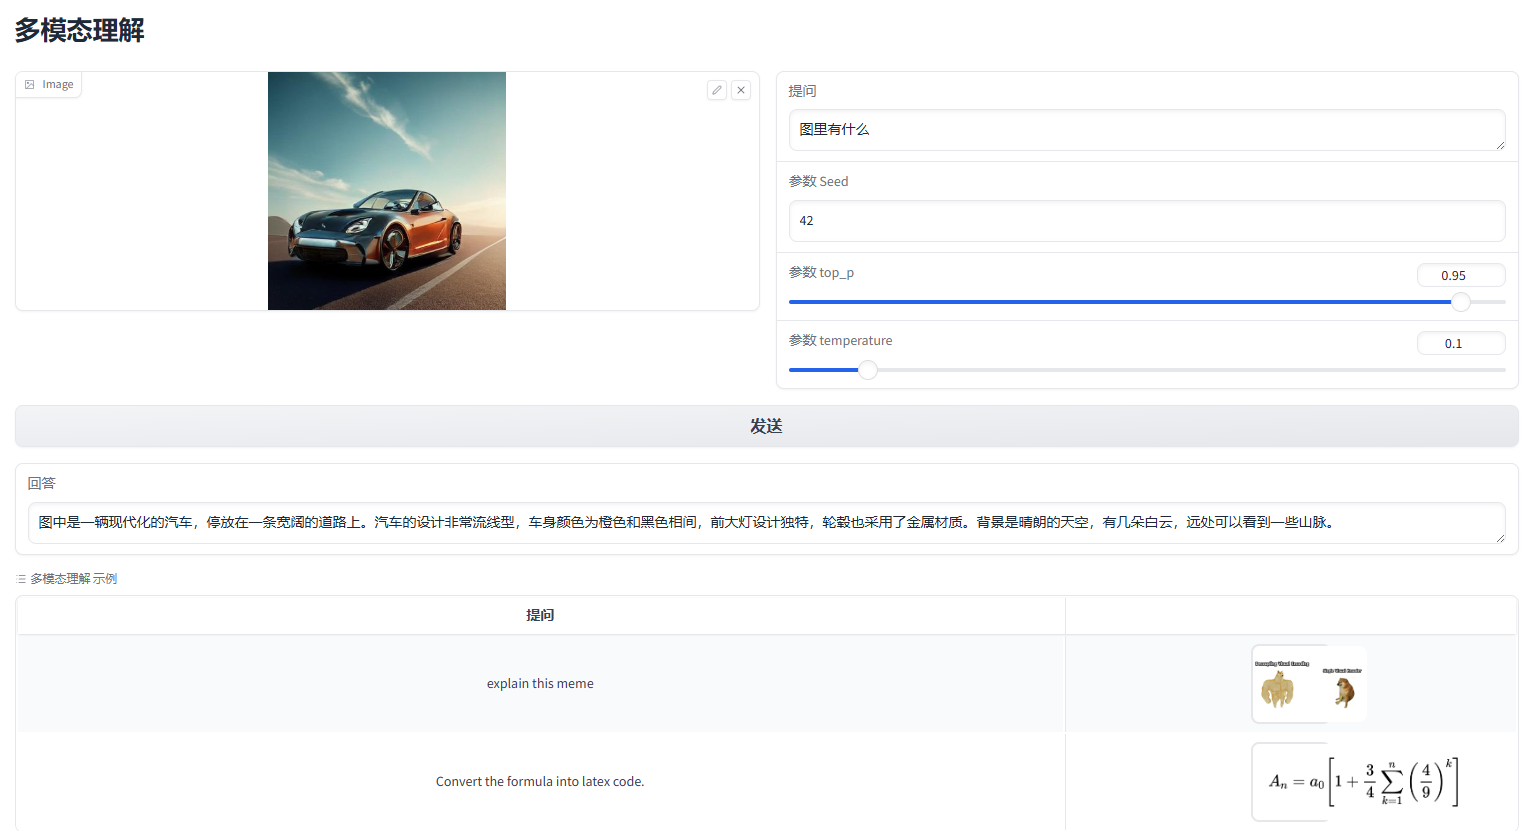Click the top_p slider handle

click(x=1461, y=302)
